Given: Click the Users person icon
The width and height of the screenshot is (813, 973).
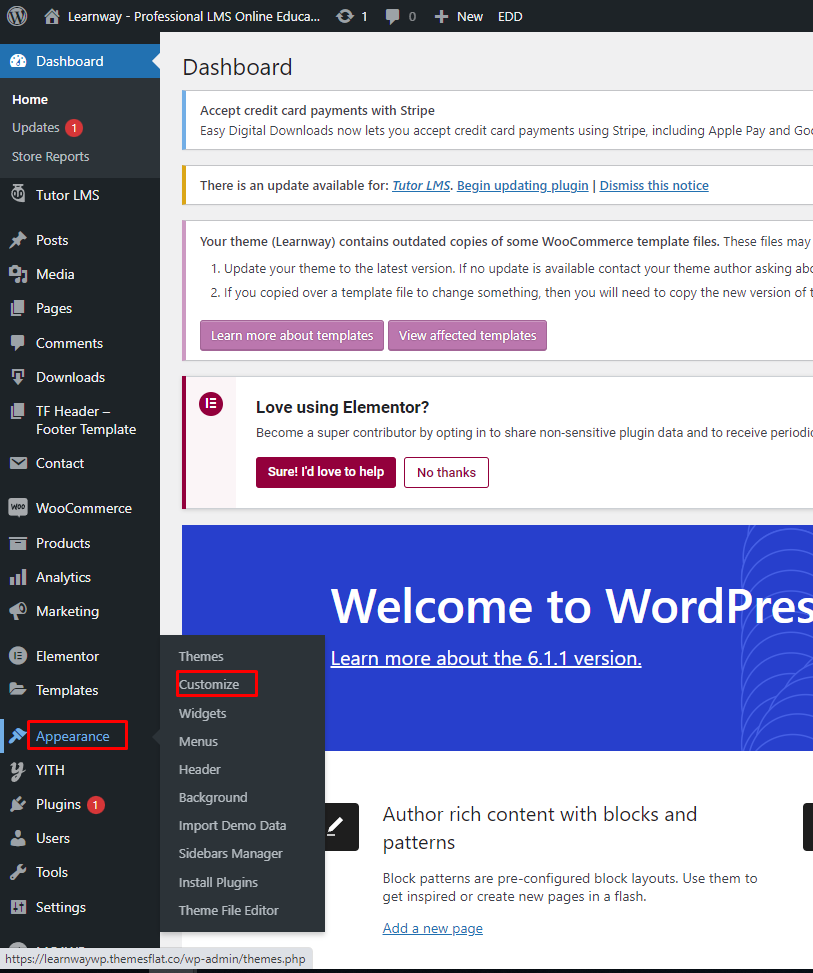Looking at the screenshot, I should click(18, 838).
